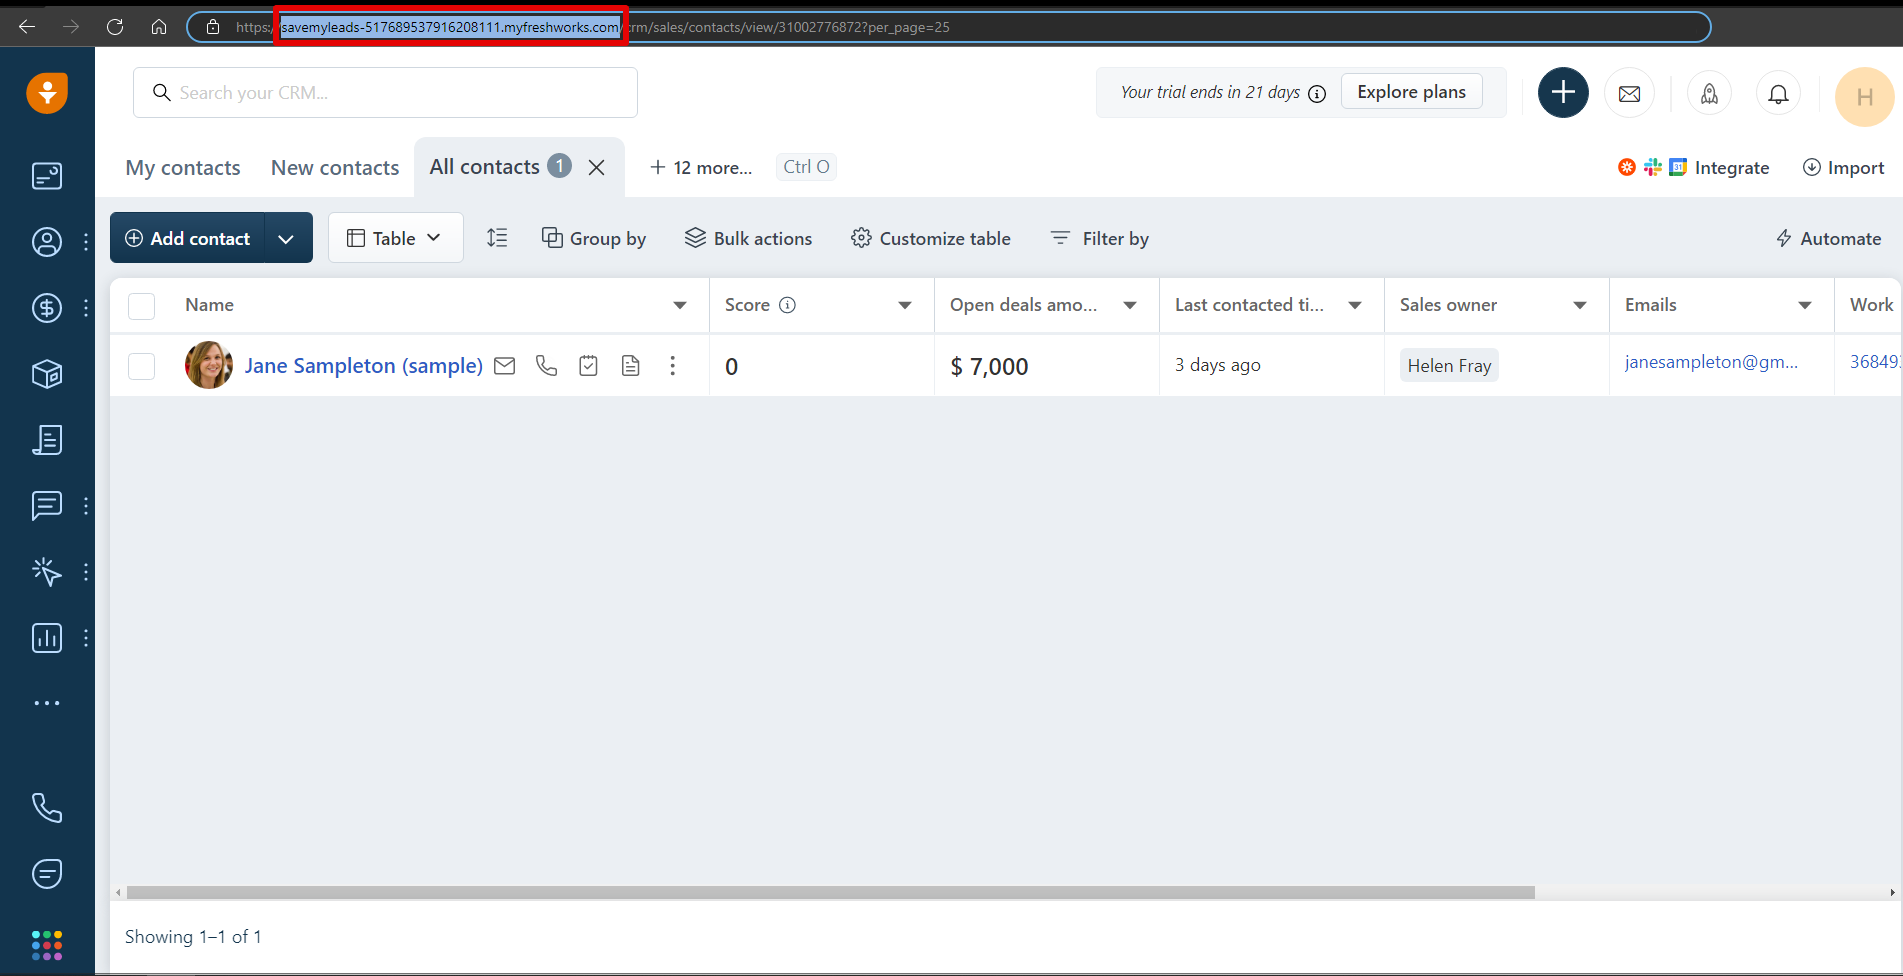Click Automate button
1903x976 pixels.
point(1828,238)
